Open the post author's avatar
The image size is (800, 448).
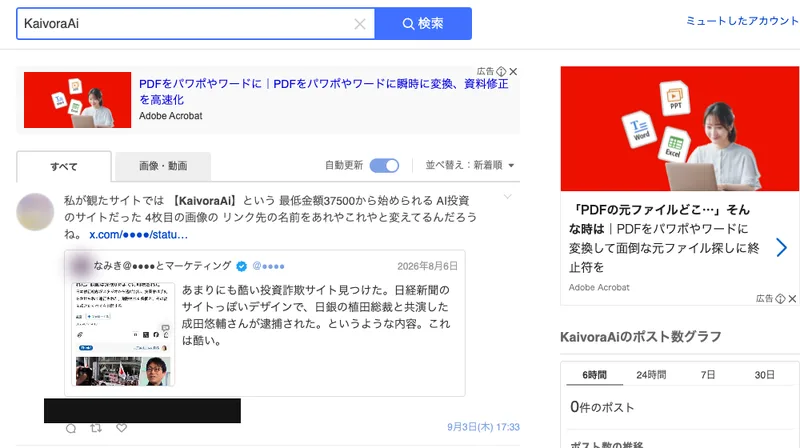pyautogui.click(x=35, y=212)
